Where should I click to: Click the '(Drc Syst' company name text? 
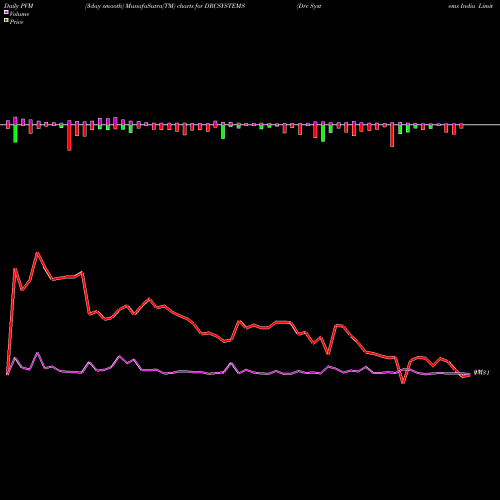(x=309, y=6)
